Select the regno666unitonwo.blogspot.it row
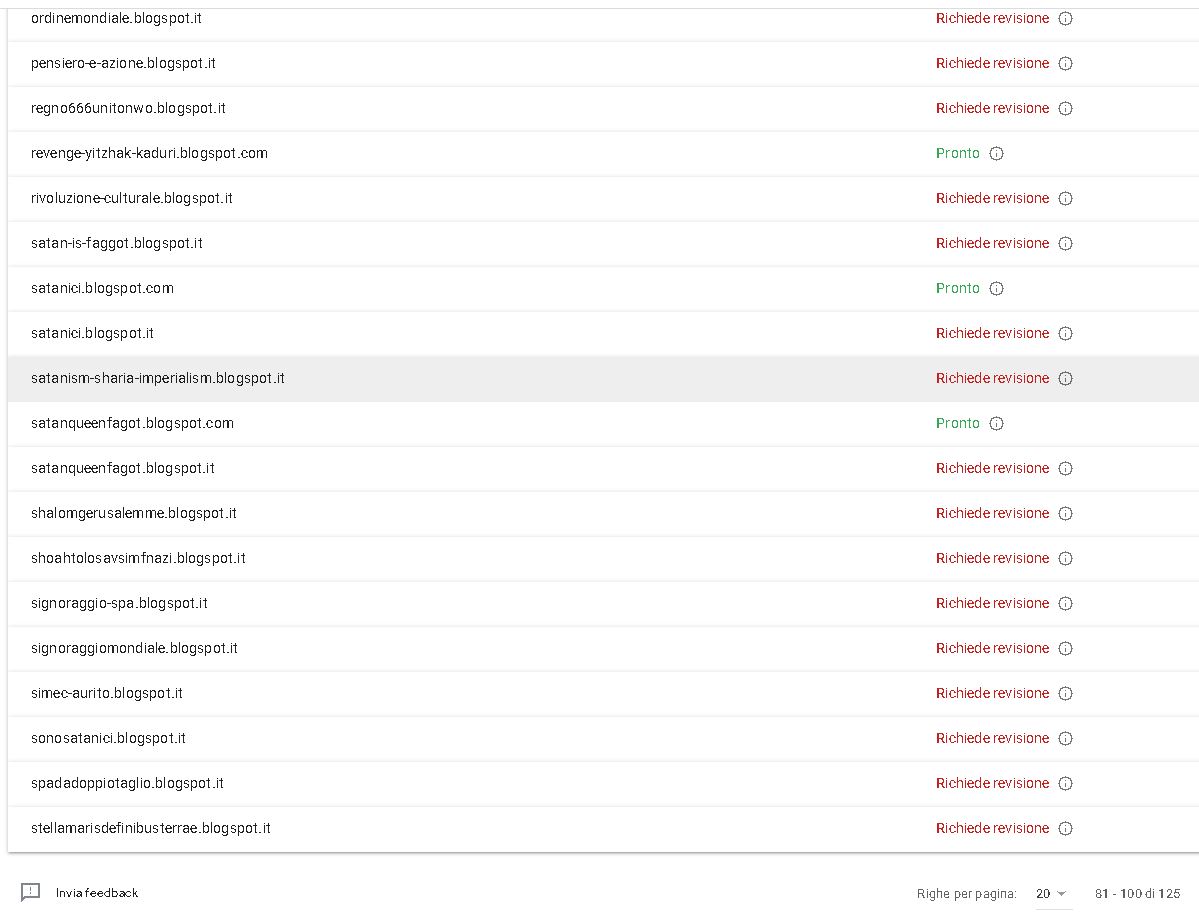1199x920 pixels. click(128, 108)
